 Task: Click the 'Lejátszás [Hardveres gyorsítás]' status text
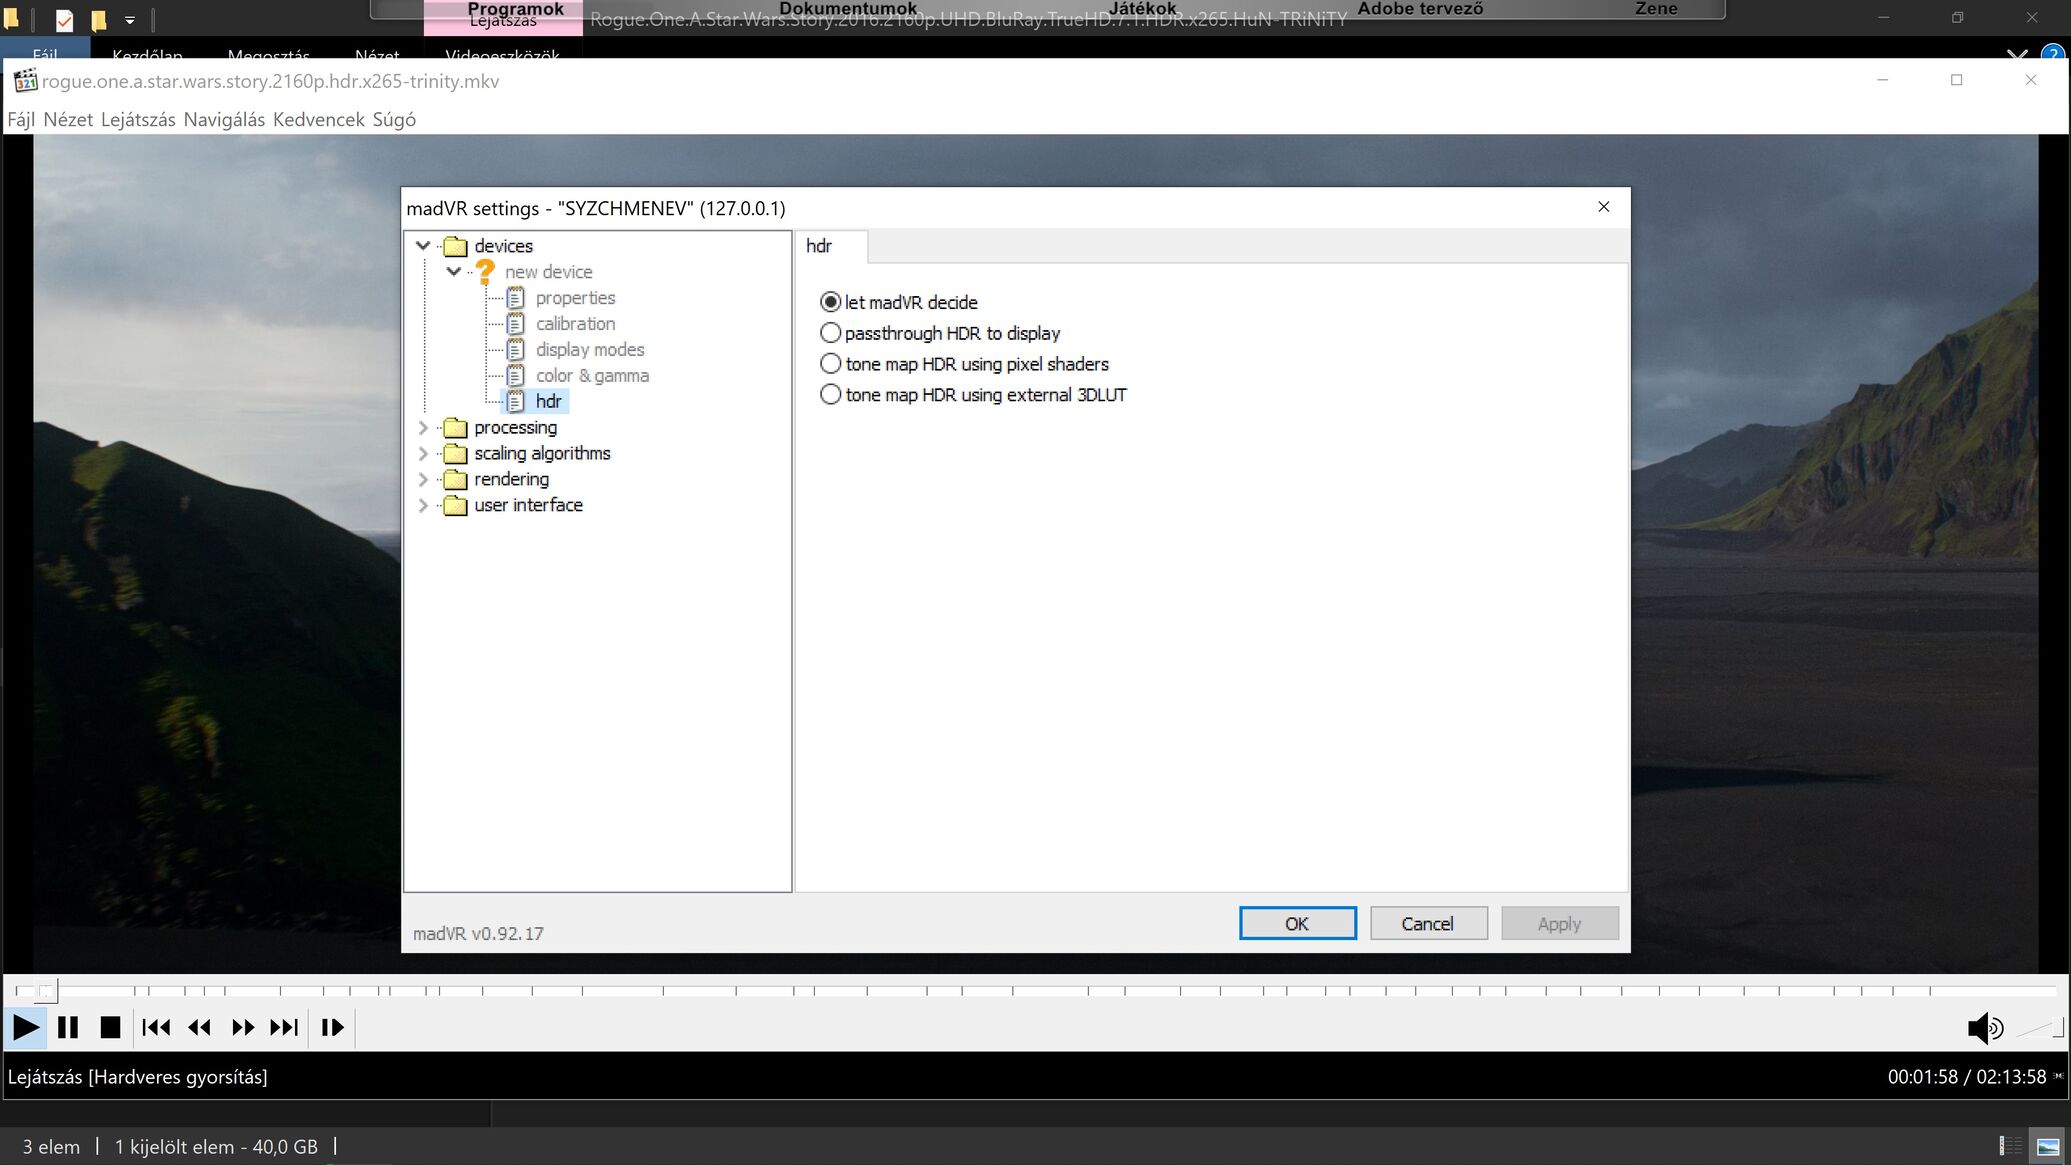pos(138,1077)
